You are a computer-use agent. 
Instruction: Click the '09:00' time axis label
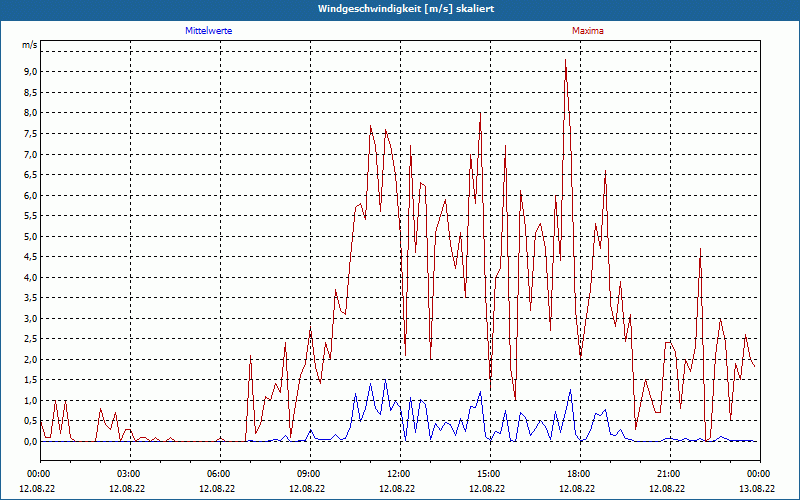point(310,474)
